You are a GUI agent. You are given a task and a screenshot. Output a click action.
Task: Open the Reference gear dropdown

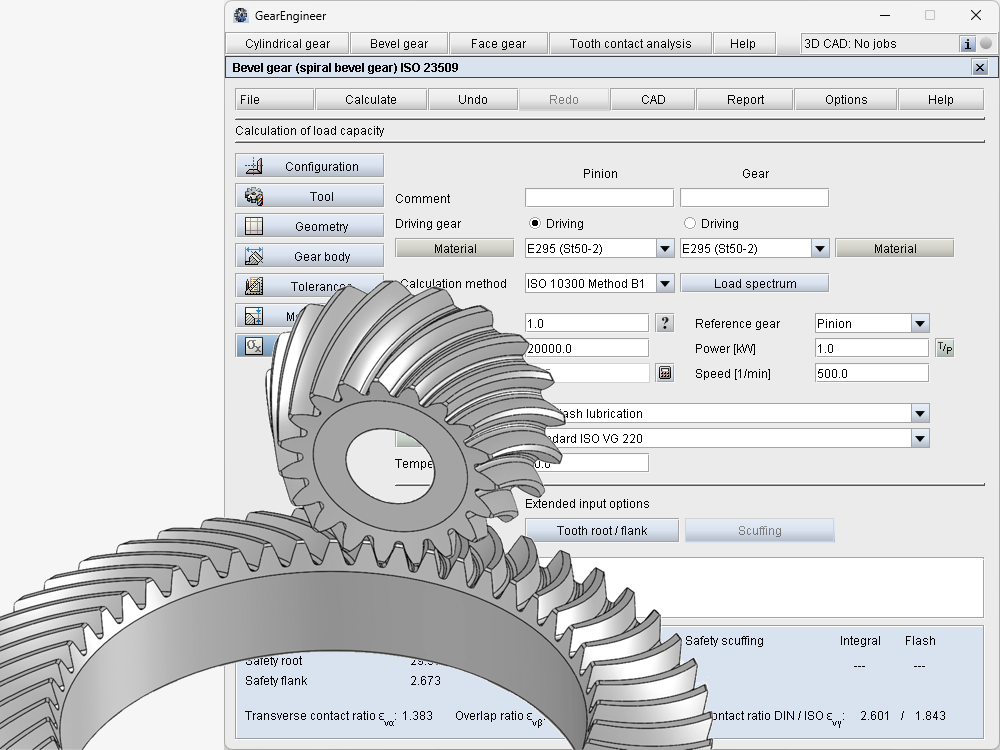click(920, 323)
